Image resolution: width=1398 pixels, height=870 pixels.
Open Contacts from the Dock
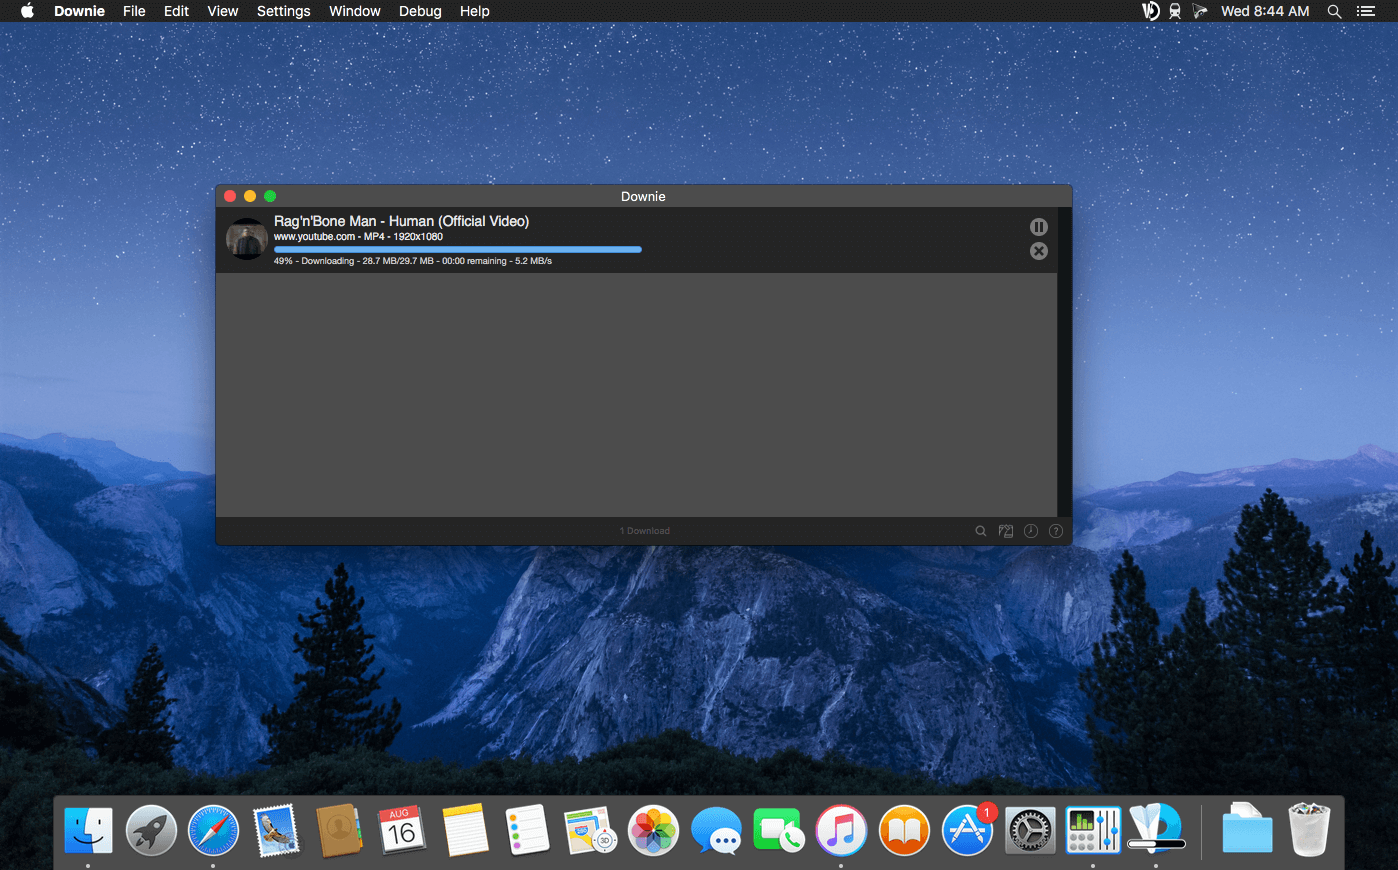pos(339,830)
